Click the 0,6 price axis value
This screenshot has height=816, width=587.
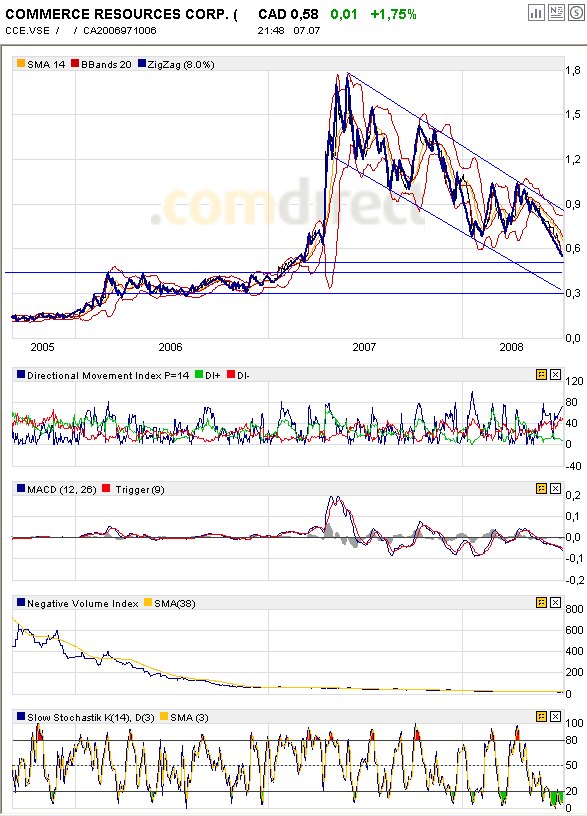point(573,248)
